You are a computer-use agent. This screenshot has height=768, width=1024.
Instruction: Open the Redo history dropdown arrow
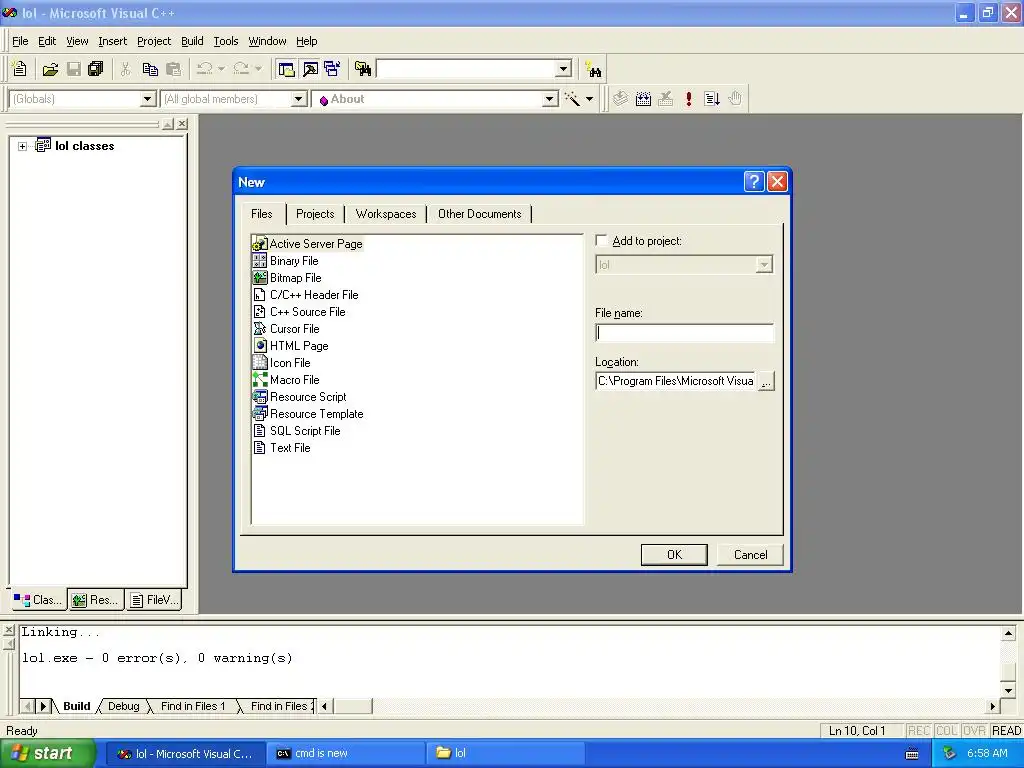point(258,69)
